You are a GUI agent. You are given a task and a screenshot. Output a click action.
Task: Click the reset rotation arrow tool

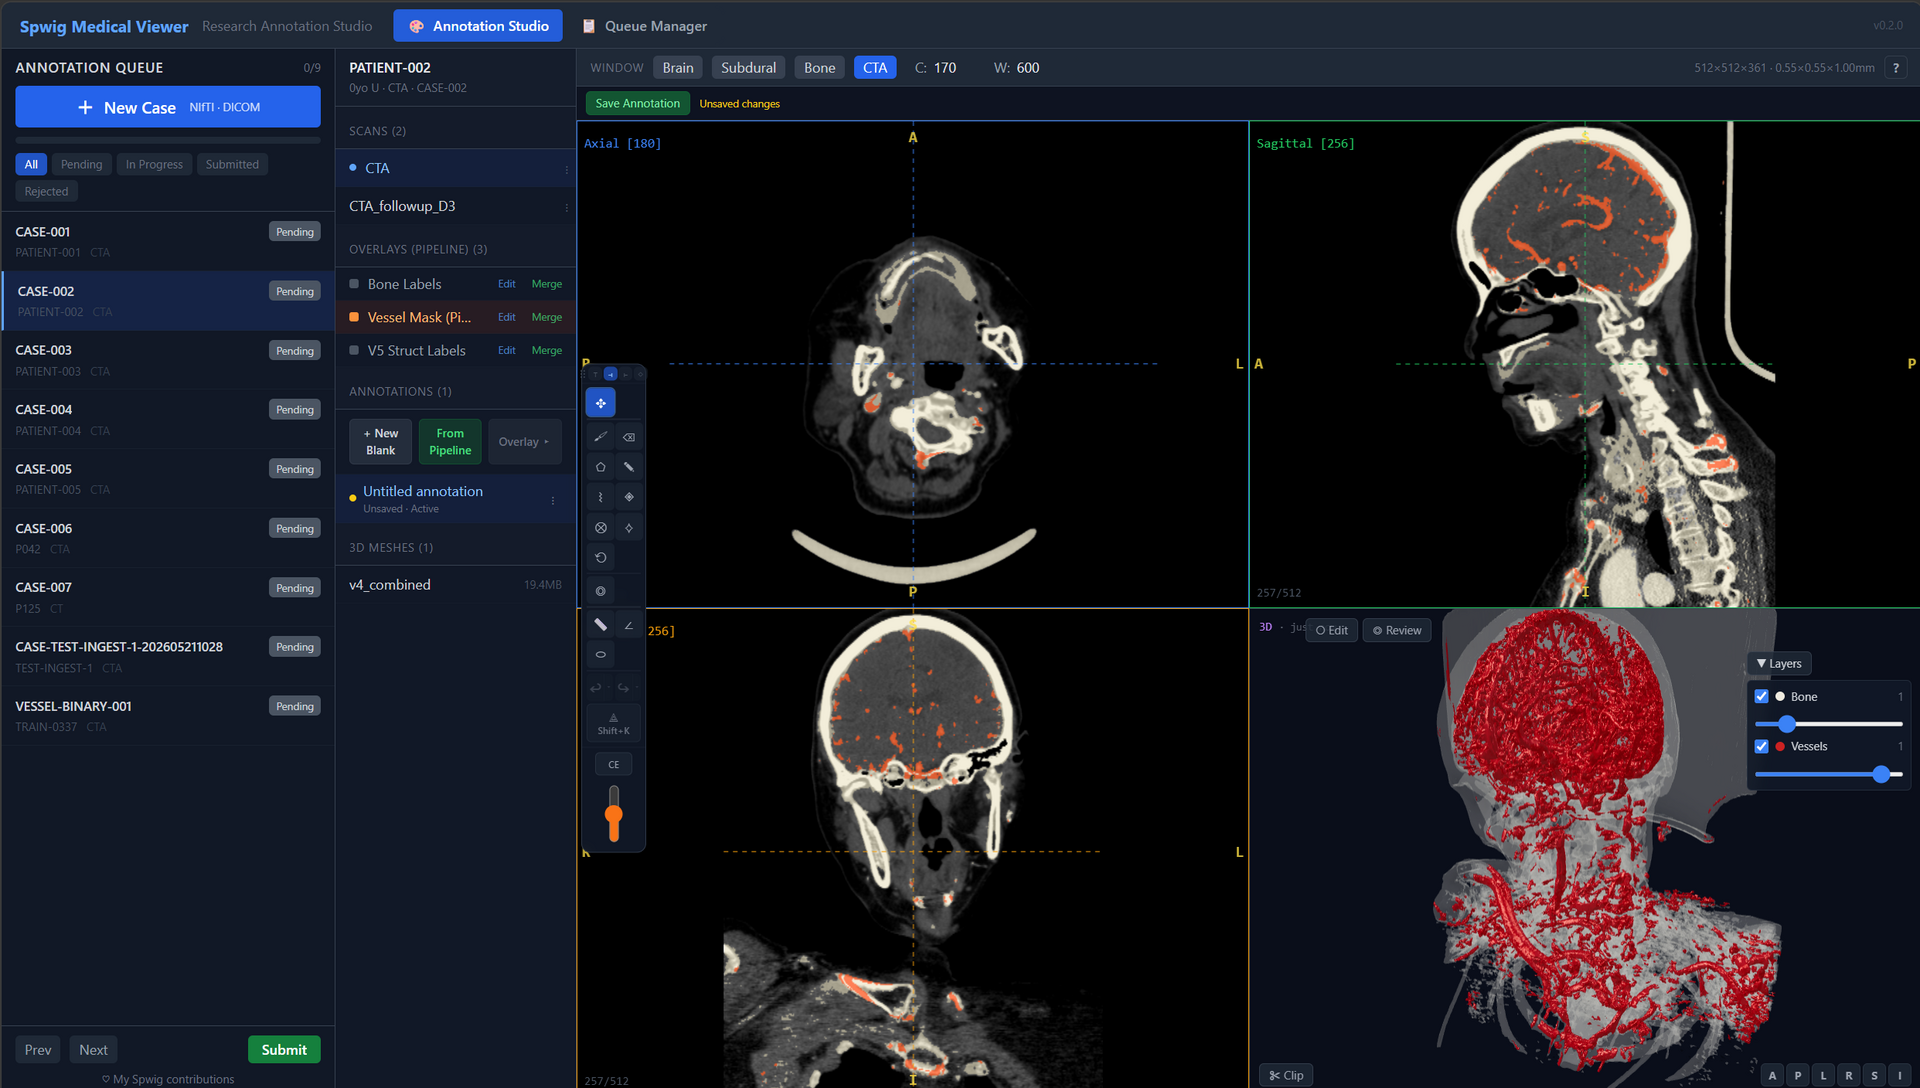pos(600,558)
